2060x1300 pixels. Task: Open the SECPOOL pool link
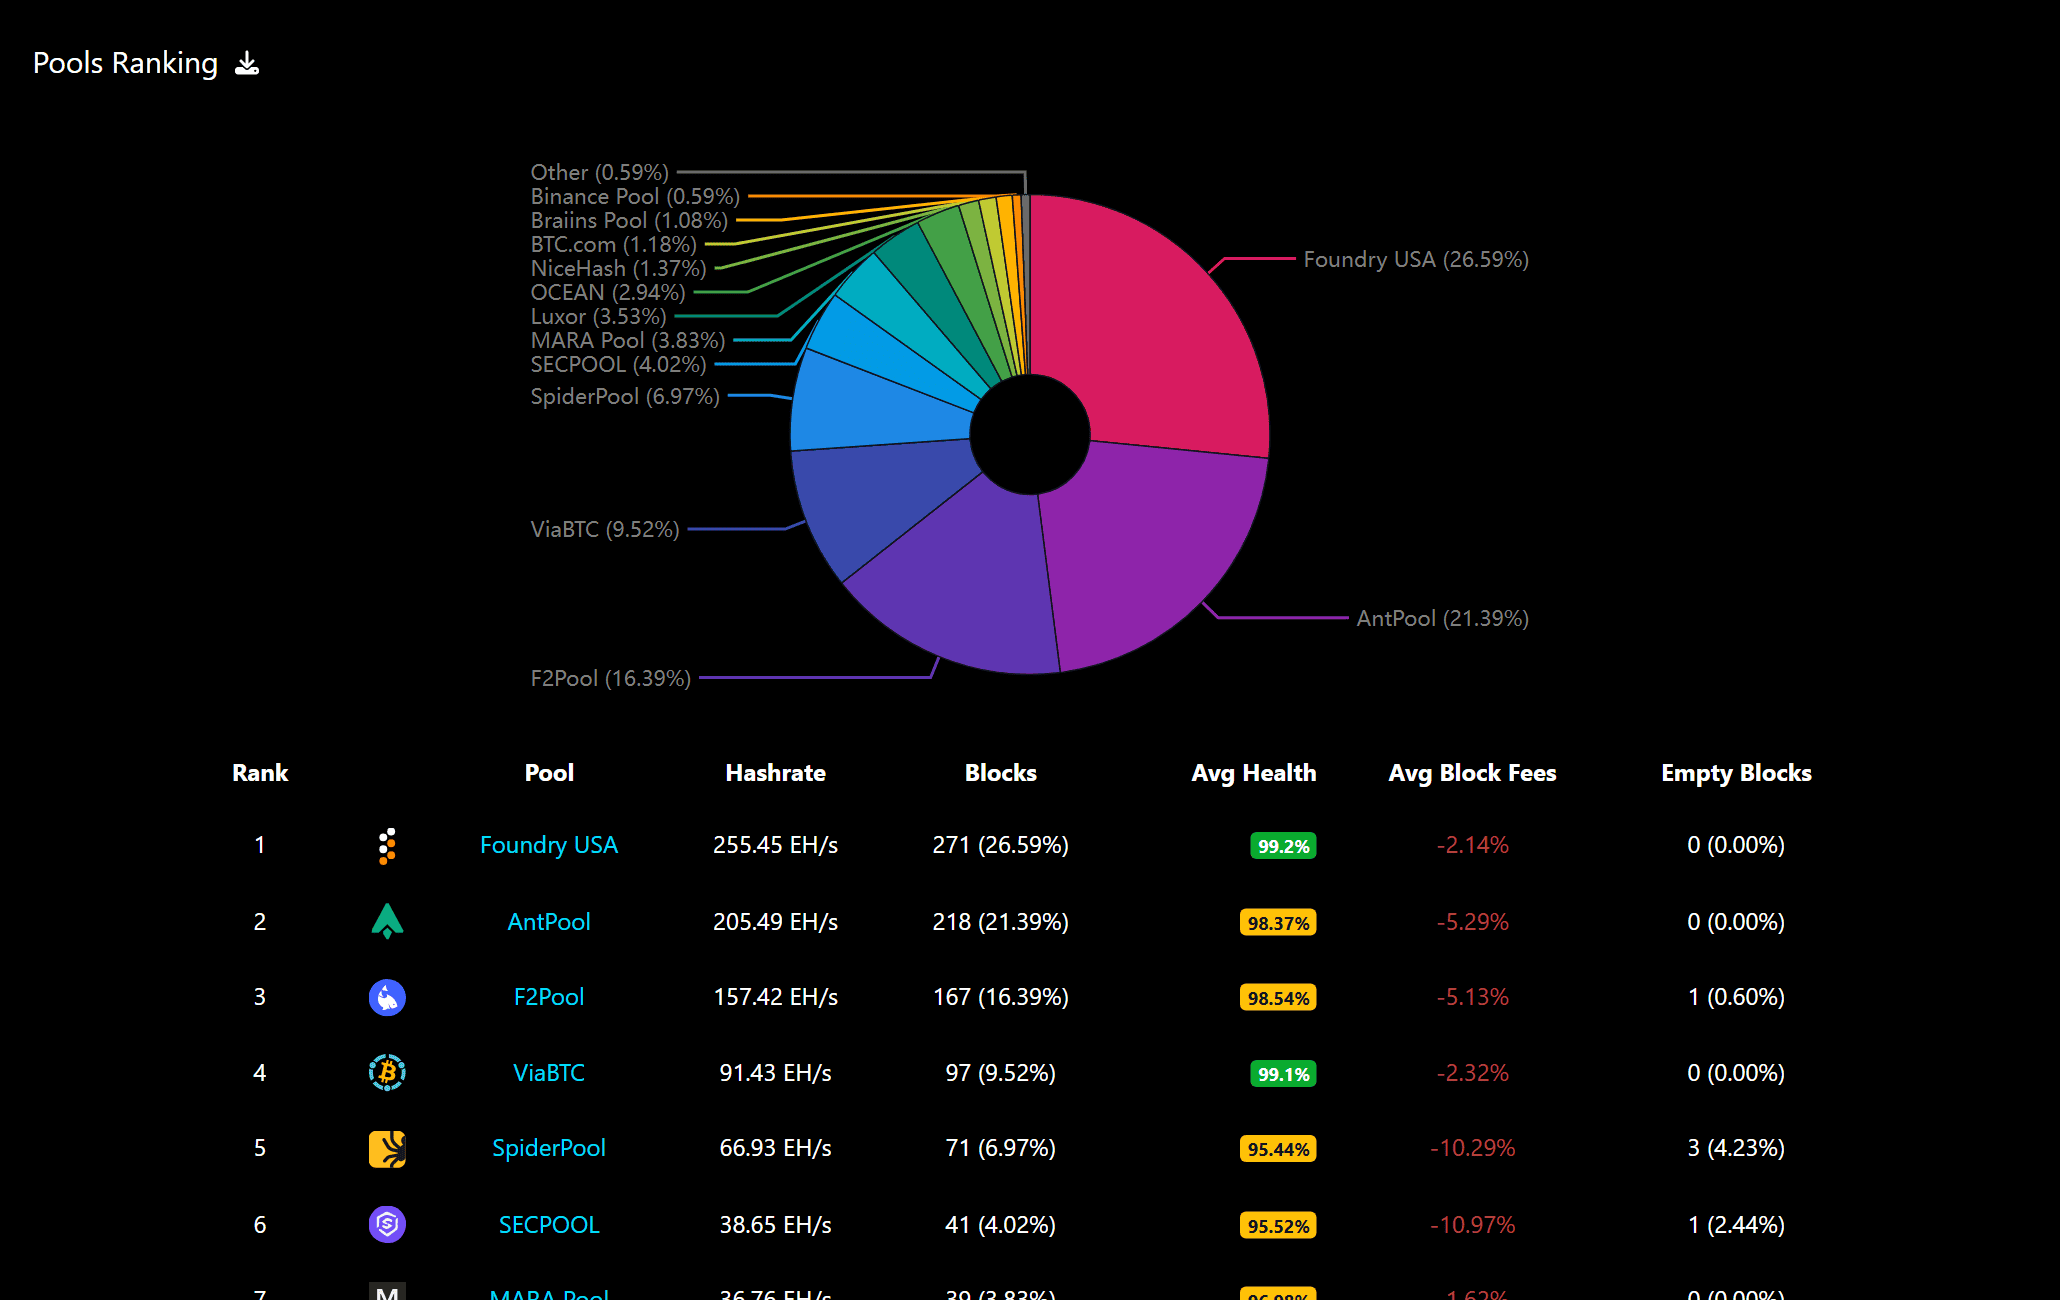pyautogui.click(x=549, y=1224)
